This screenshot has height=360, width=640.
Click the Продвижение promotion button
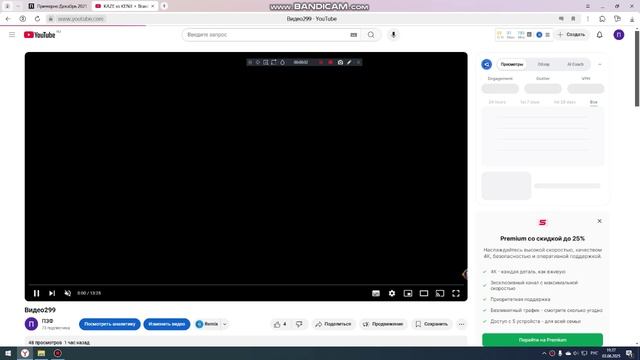coord(383,324)
